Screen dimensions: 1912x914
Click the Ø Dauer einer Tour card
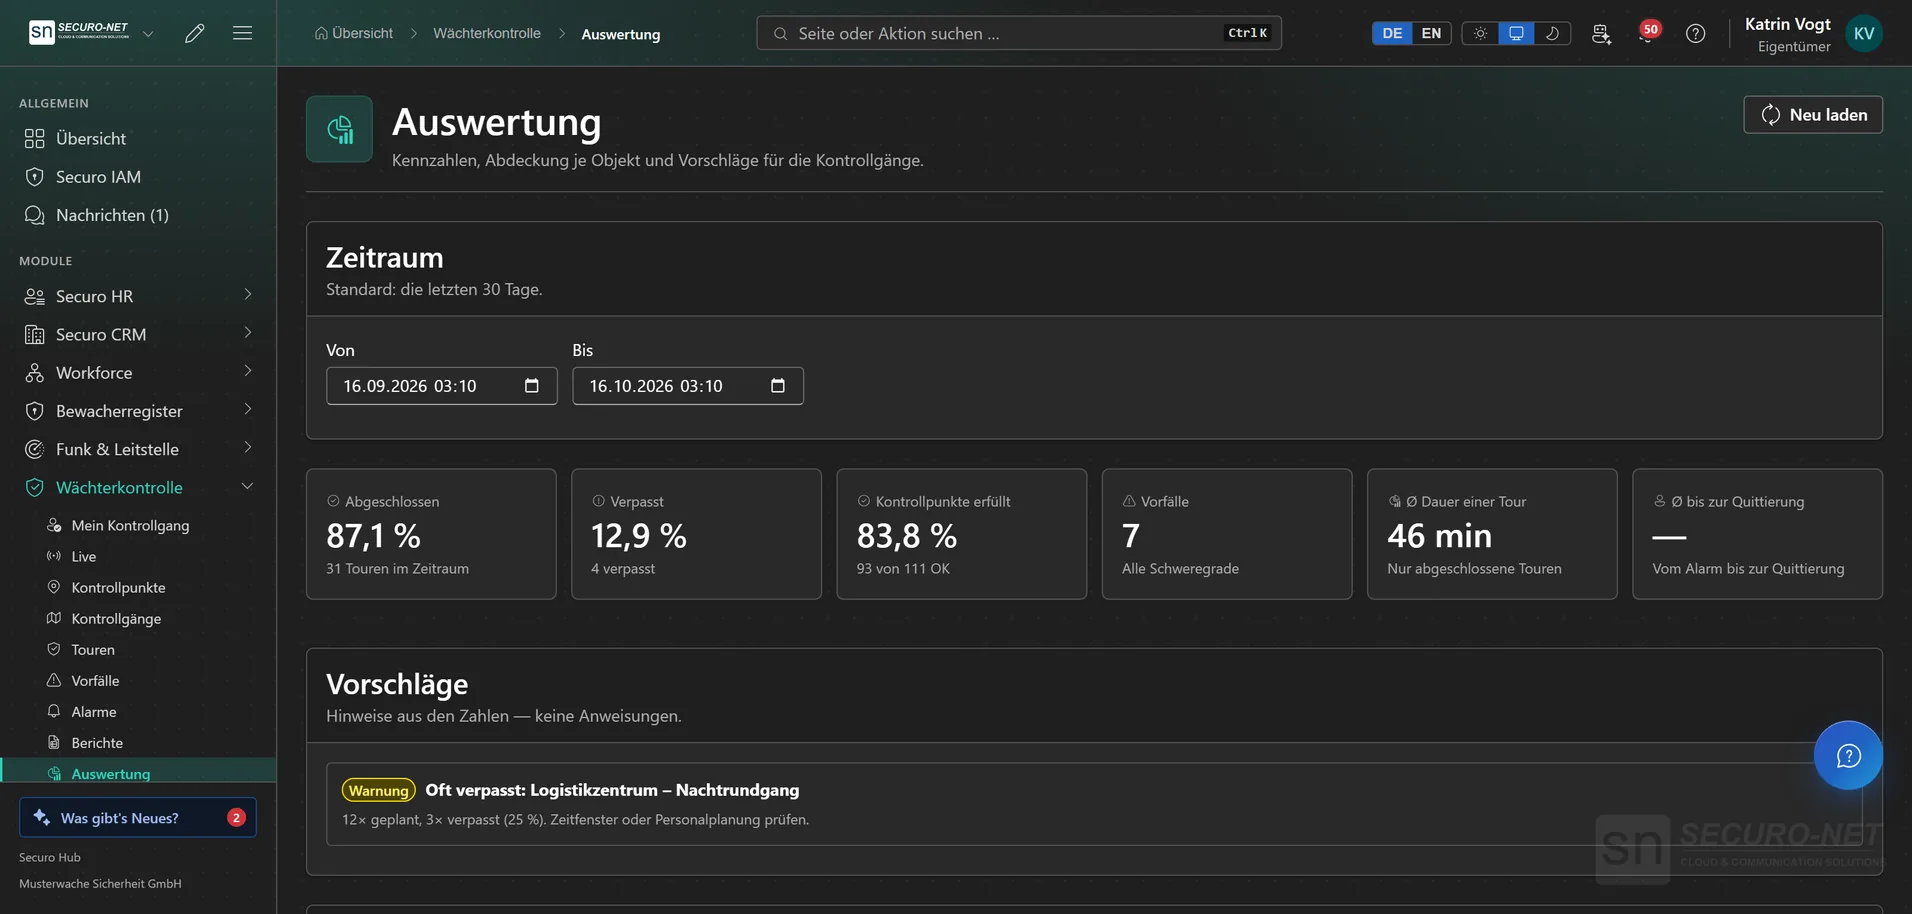click(x=1492, y=534)
